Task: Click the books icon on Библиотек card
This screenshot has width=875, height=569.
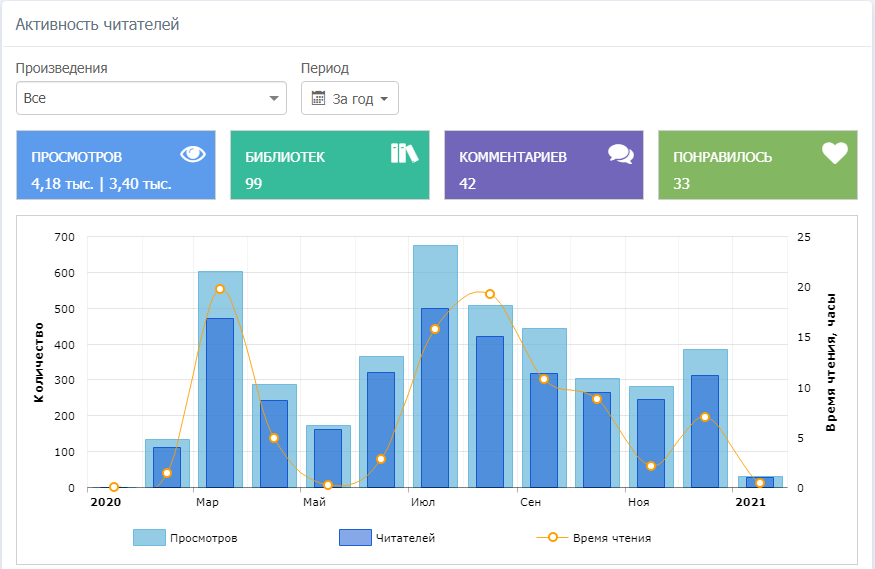Action: (404, 153)
